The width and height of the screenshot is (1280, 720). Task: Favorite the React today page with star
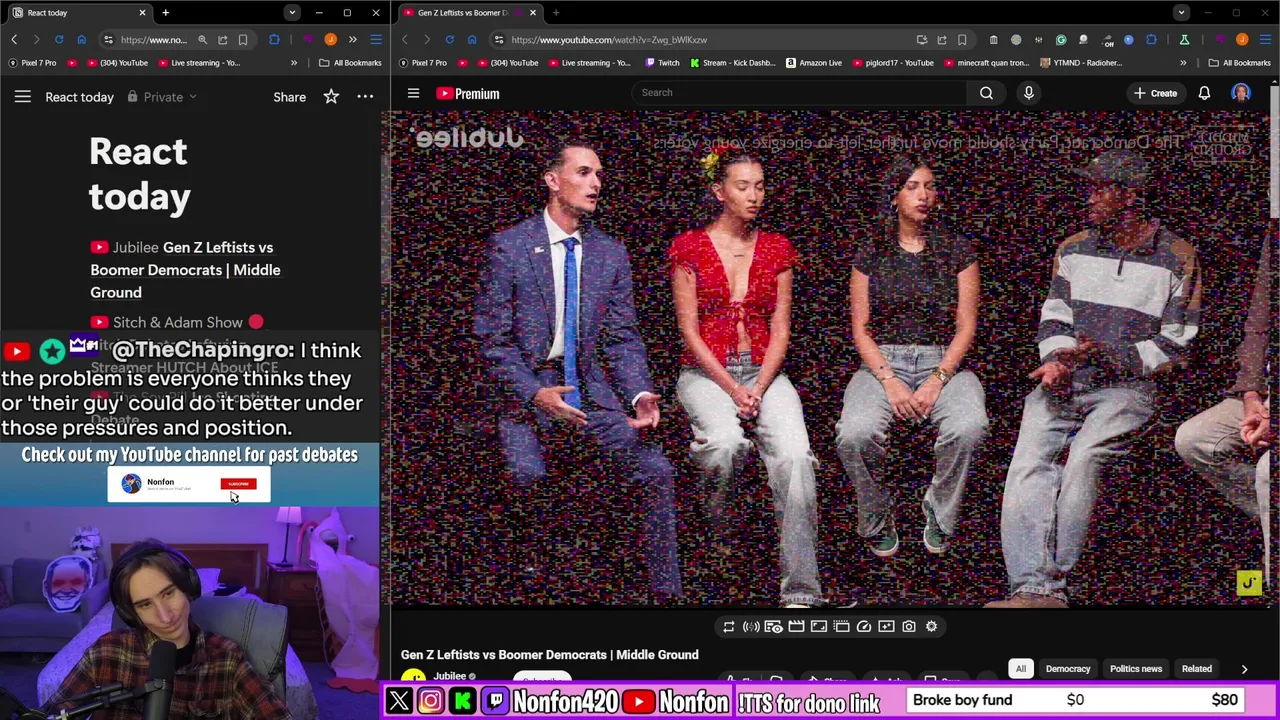(331, 97)
